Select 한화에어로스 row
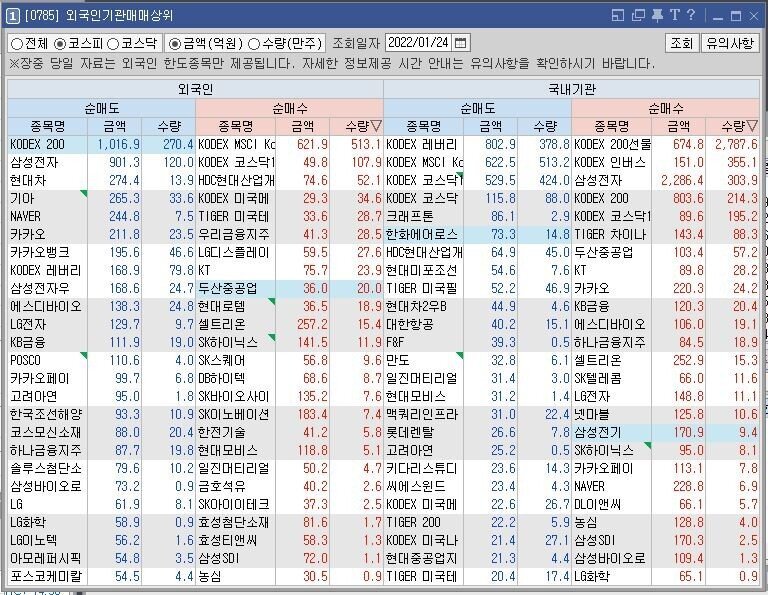 pyautogui.click(x=478, y=235)
